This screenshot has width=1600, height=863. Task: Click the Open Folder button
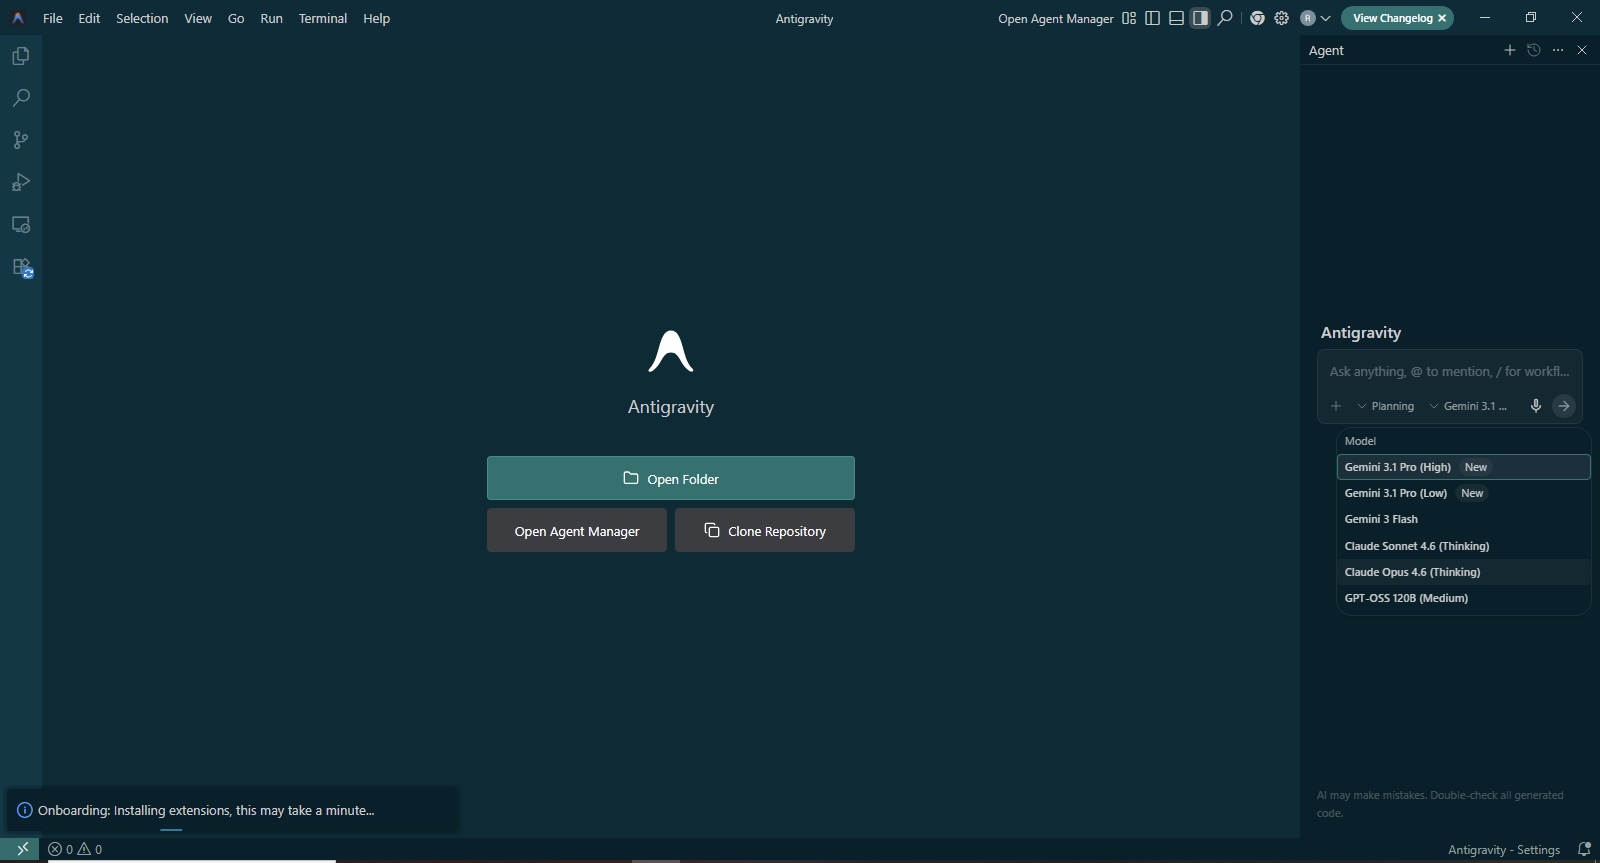click(670, 478)
